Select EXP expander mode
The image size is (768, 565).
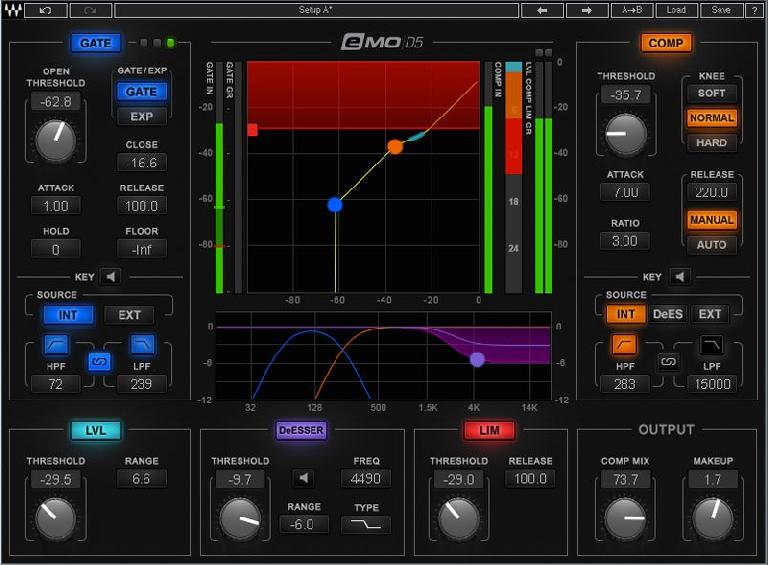pos(142,117)
